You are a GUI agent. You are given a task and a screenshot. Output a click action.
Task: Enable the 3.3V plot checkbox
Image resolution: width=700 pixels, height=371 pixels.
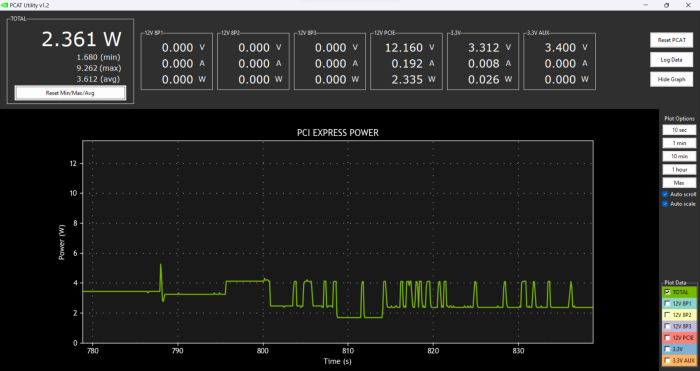pos(667,349)
